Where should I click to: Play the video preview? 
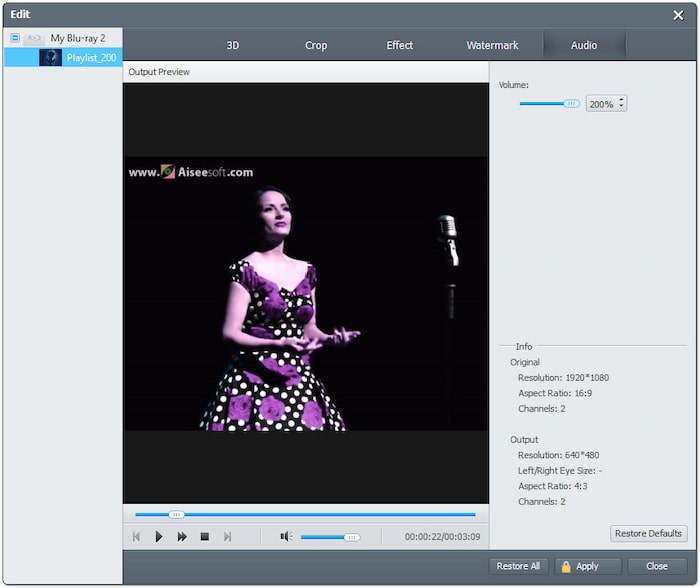click(158, 537)
